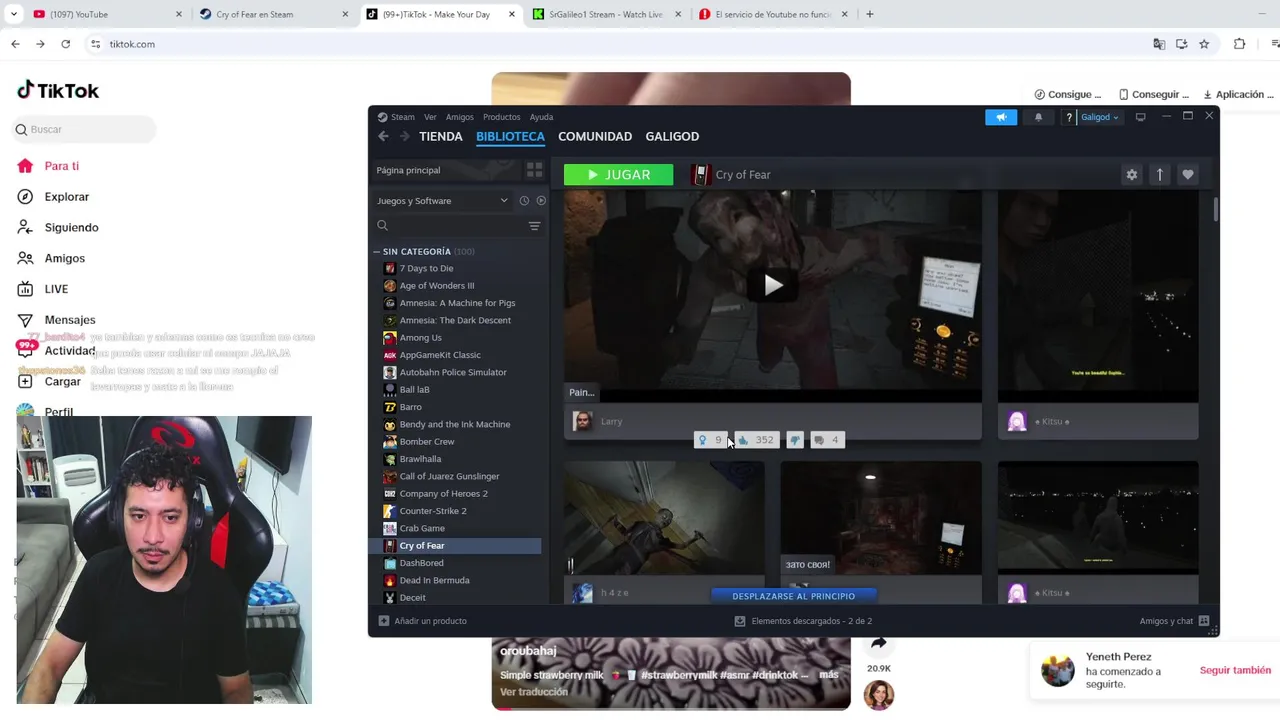
Task: Open the COMUNIDAD tab
Action: [x=595, y=136]
